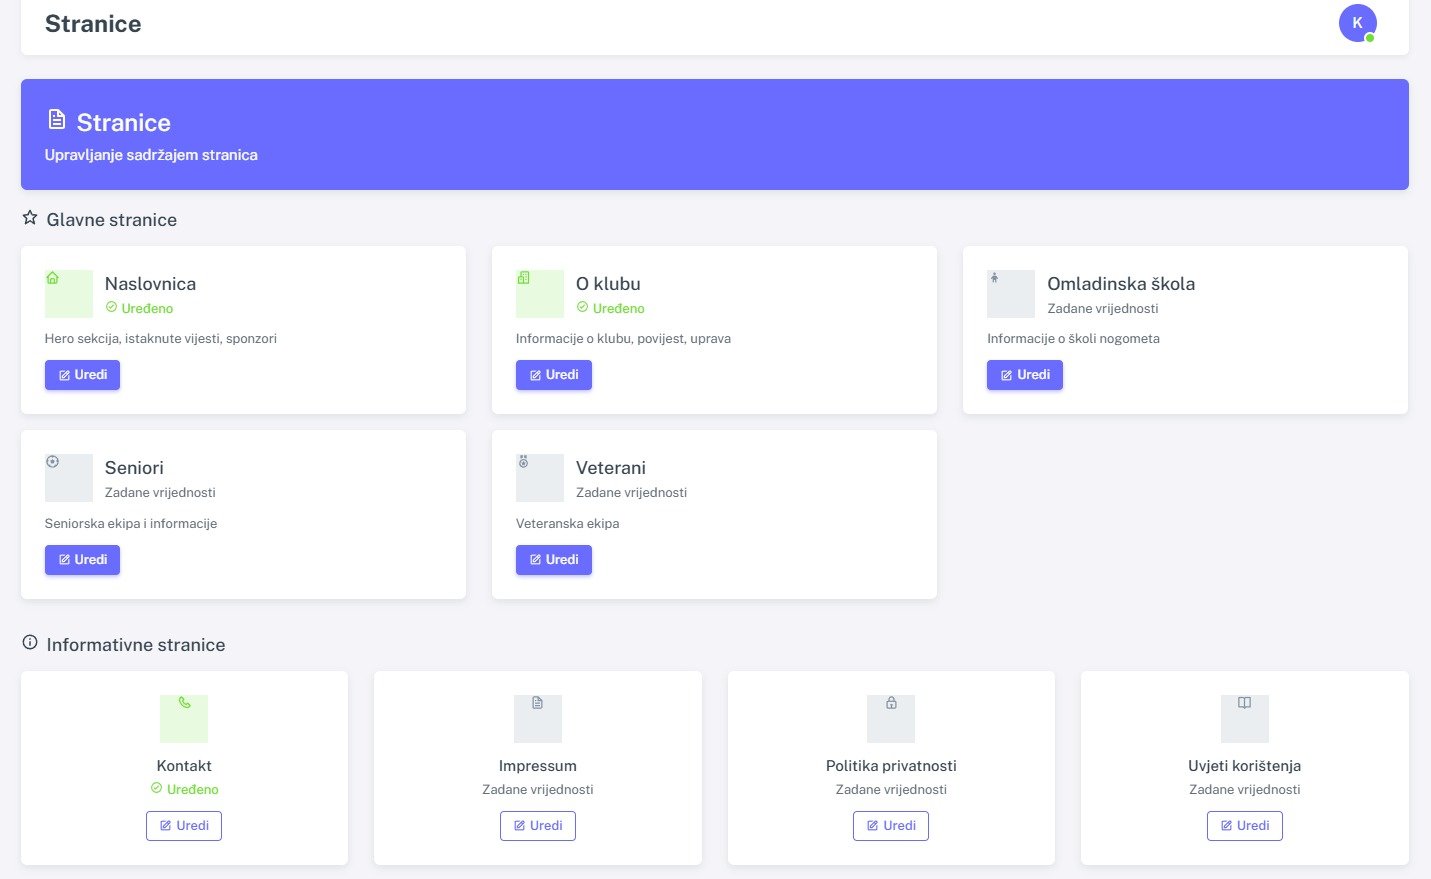The width and height of the screenshot is (1431, 879).
Task: Click the Upravljanje sadržajem stranica subtitle
Action: (151, 155)
